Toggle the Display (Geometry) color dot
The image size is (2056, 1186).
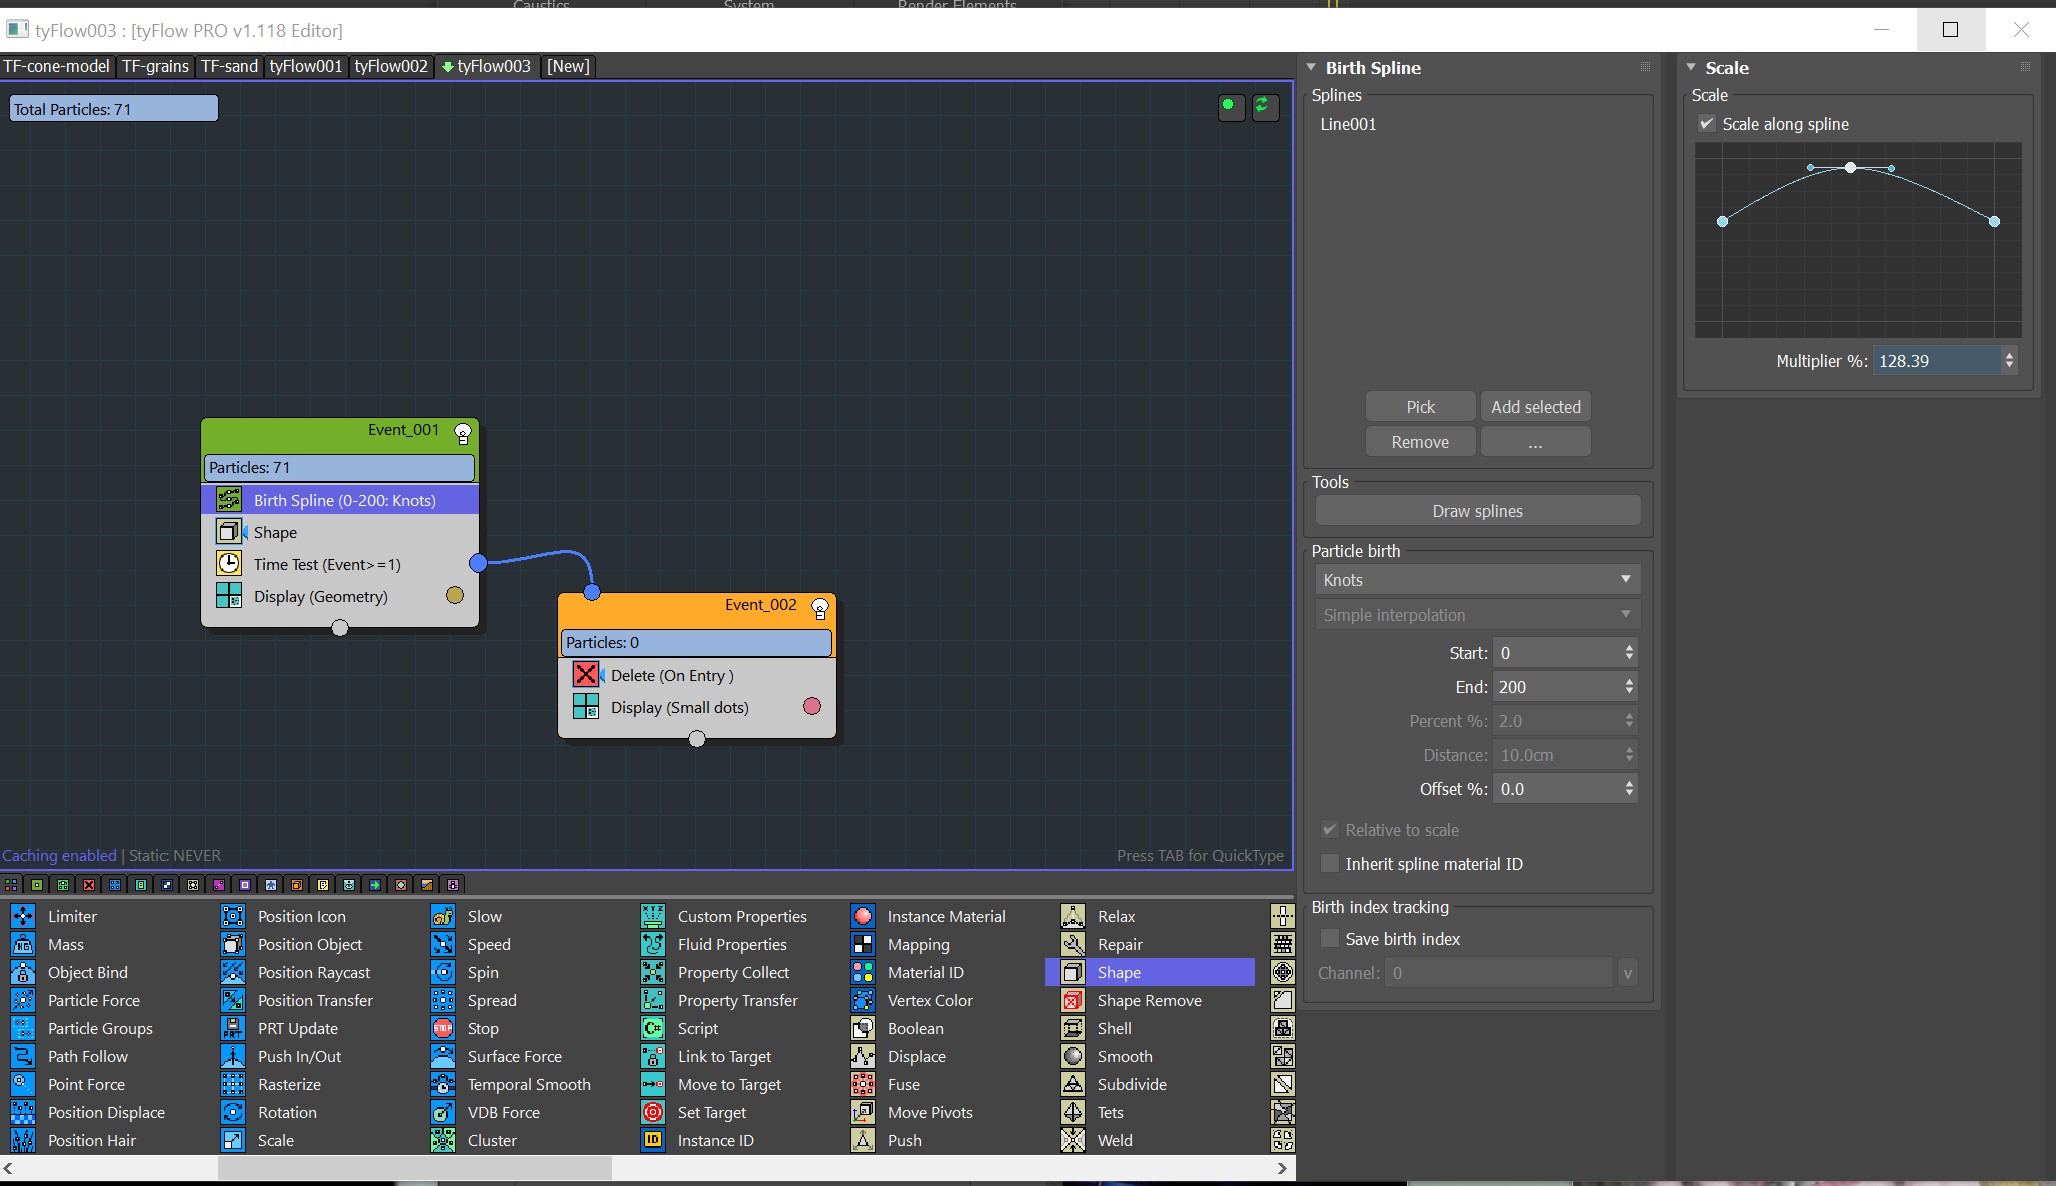[x=455, y=595]
